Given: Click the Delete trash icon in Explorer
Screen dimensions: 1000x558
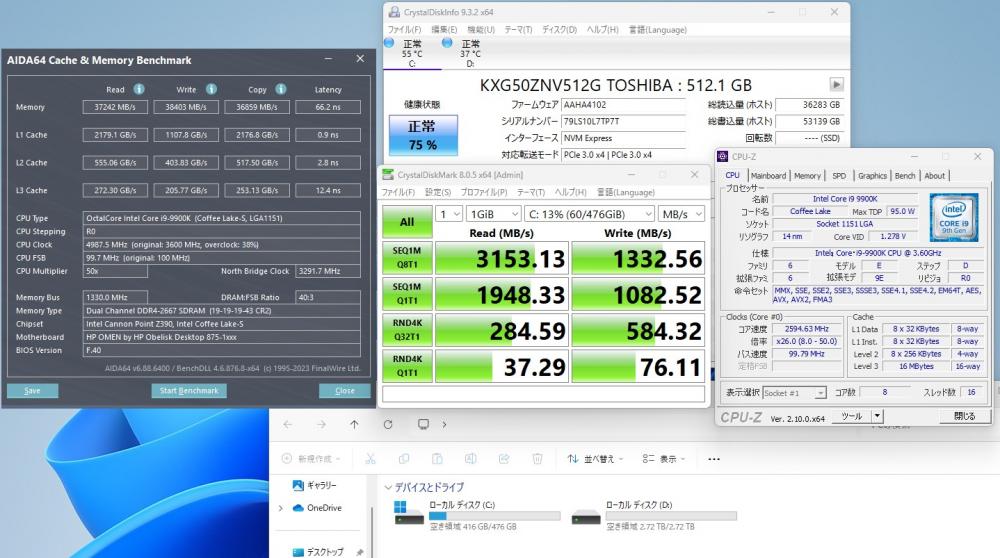Looking at the screenshot, I should pyautogui.click(x=538, y=459).
